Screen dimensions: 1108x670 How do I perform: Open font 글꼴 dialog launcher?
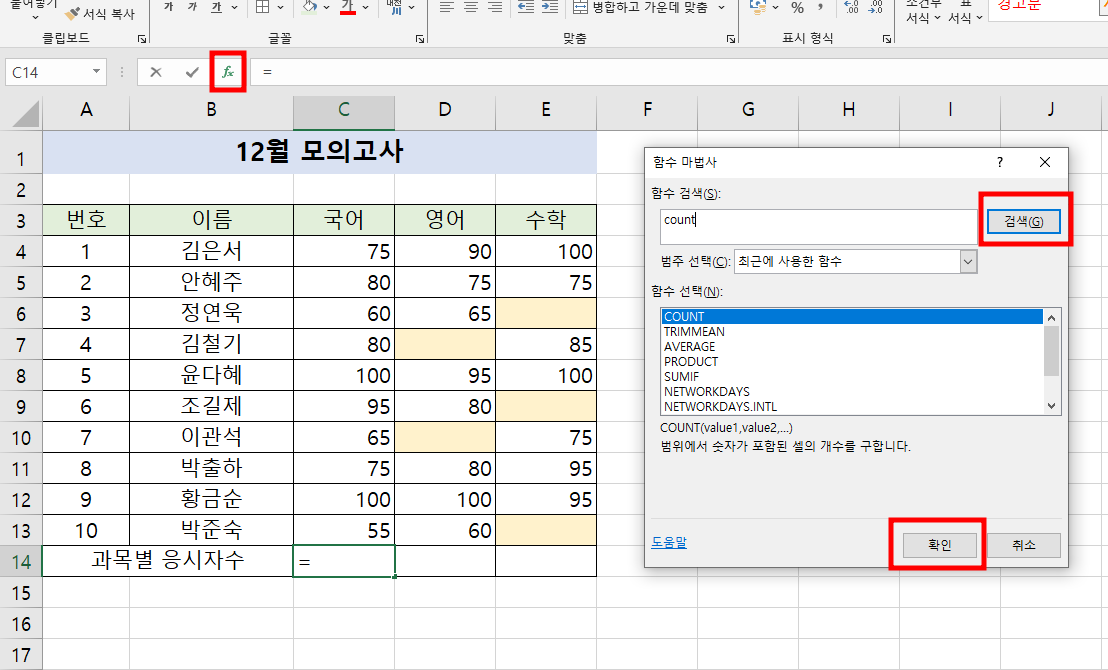pos(420,39)
